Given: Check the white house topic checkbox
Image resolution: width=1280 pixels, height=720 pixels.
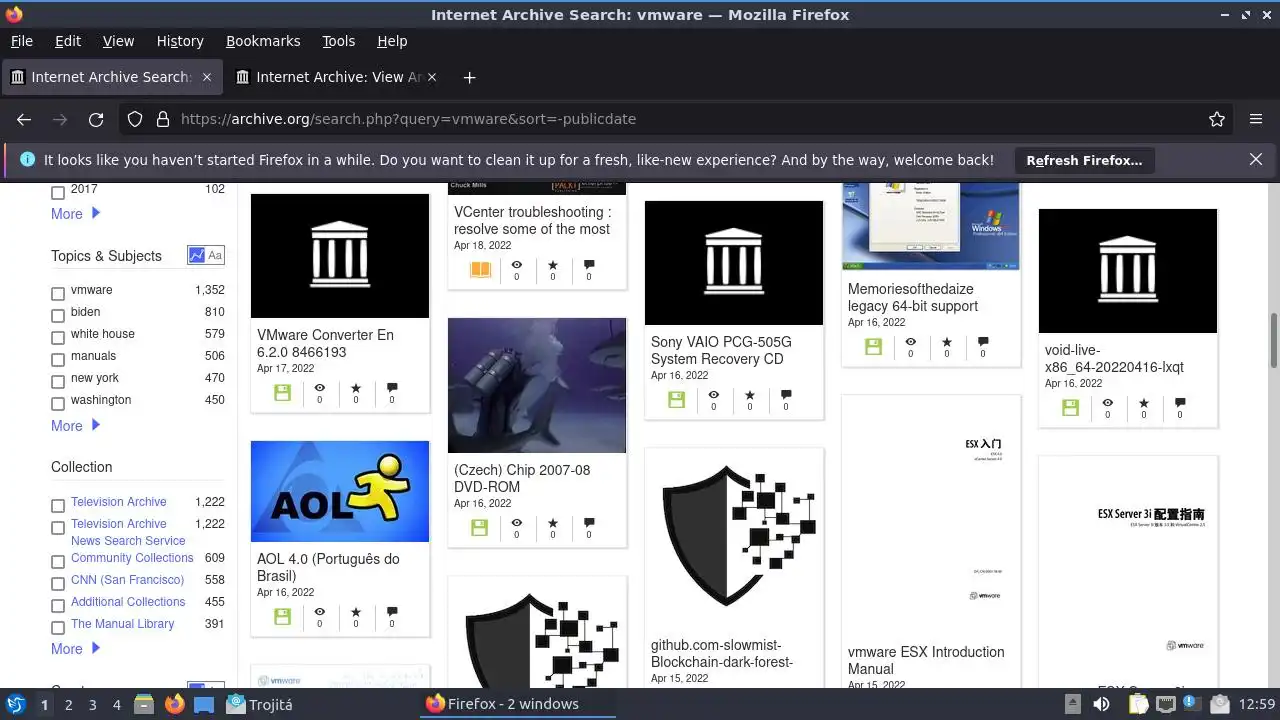Looking at the screenshot, I should tap(58, 338).
